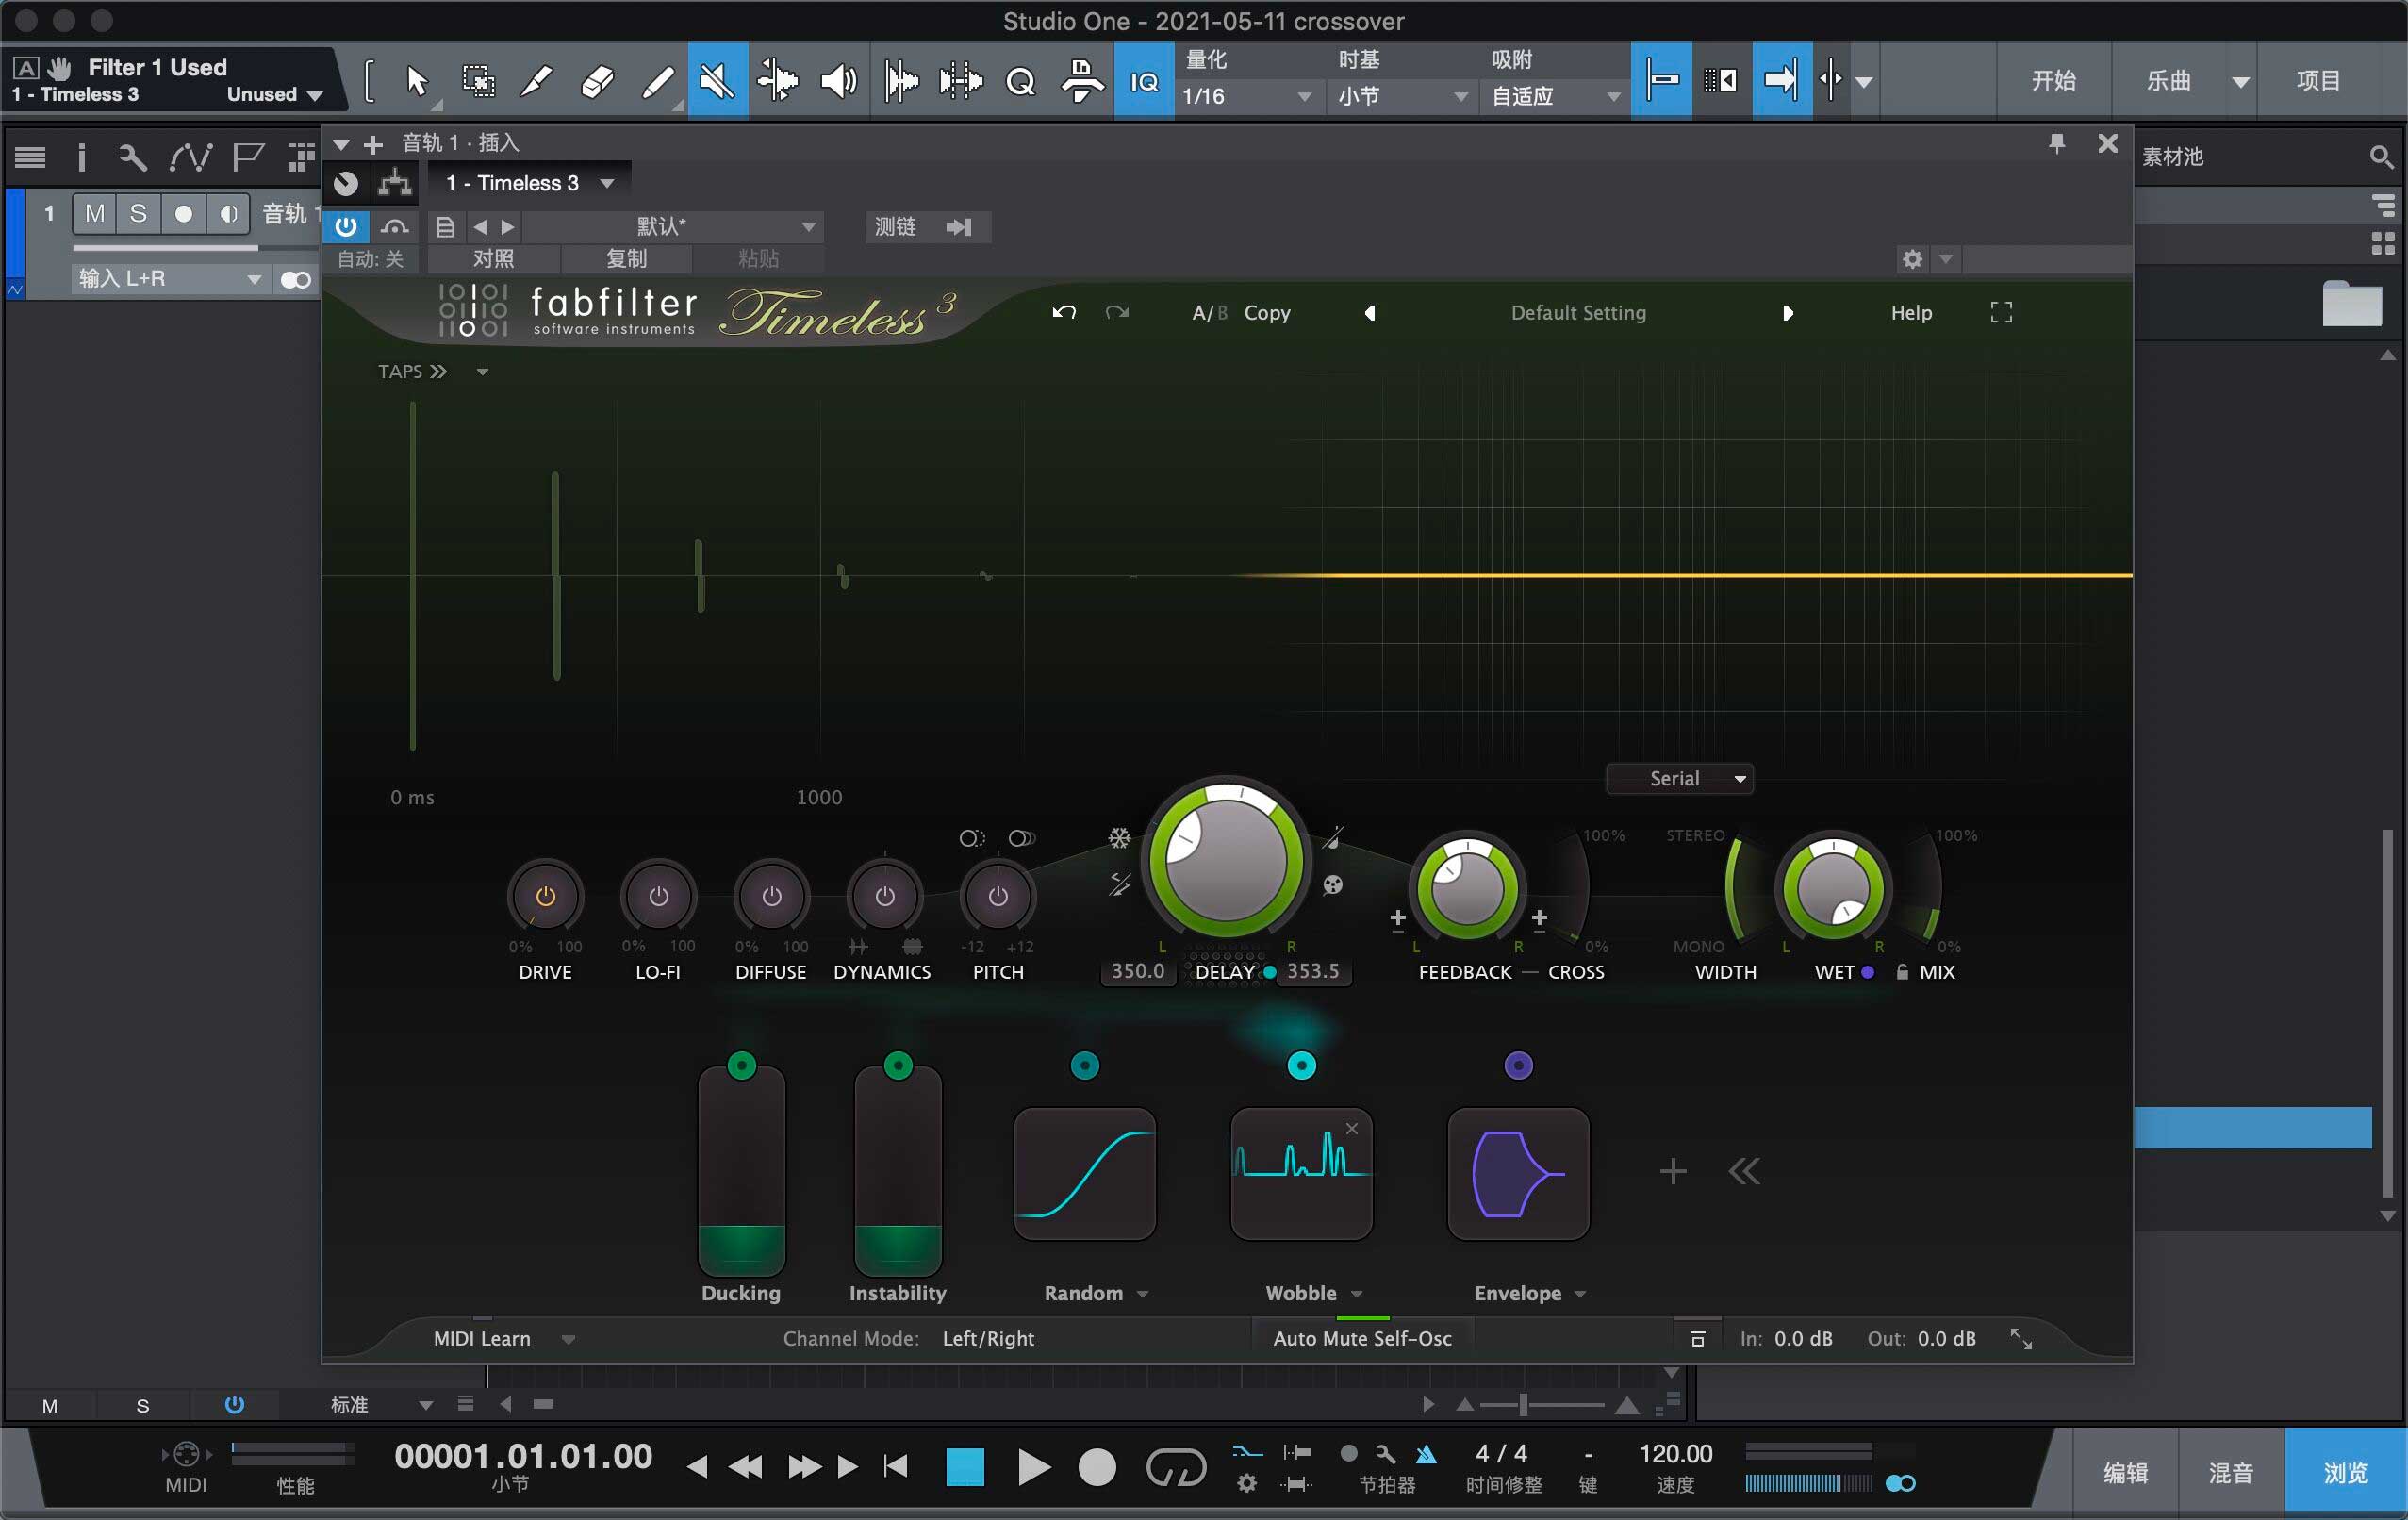
Task: Remove the Wobble modulation source
Action: tap(1351, 1128)
